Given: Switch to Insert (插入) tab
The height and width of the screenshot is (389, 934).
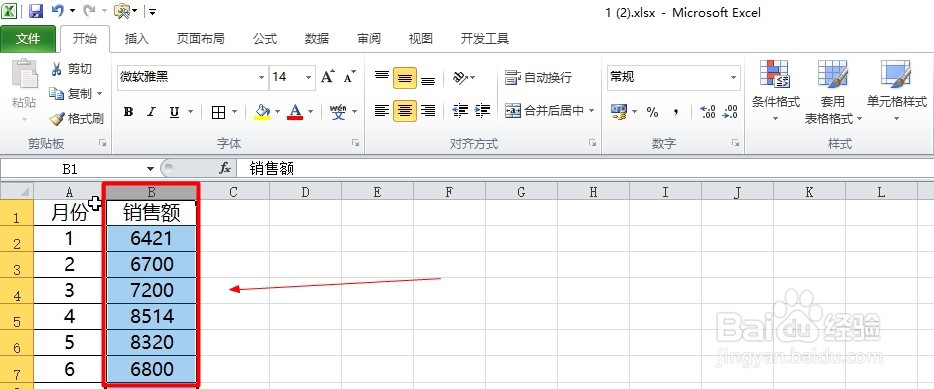Looking at the screenshot, I should click(x=136, y=39).
